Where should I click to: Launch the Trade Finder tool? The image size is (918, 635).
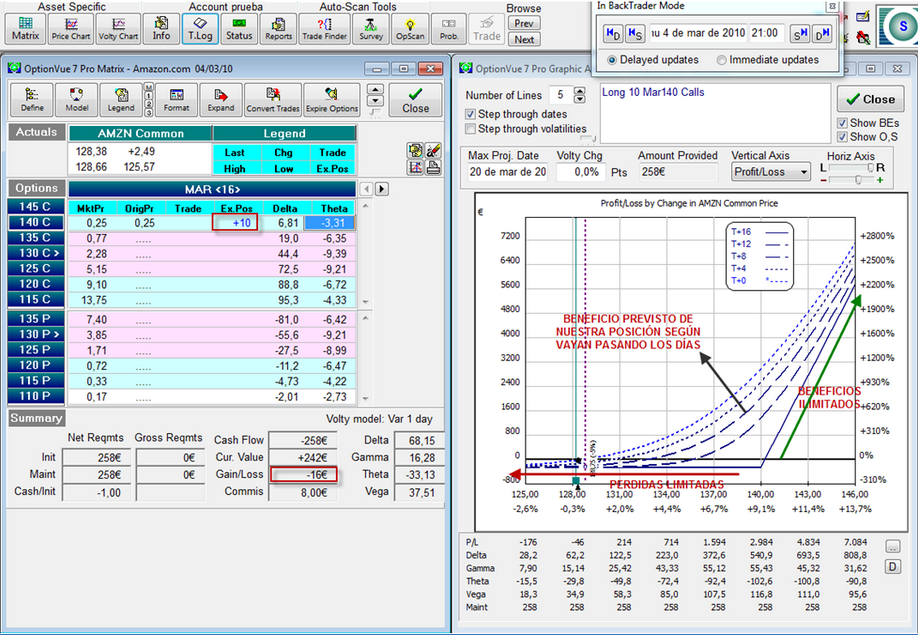click(324, 28)
